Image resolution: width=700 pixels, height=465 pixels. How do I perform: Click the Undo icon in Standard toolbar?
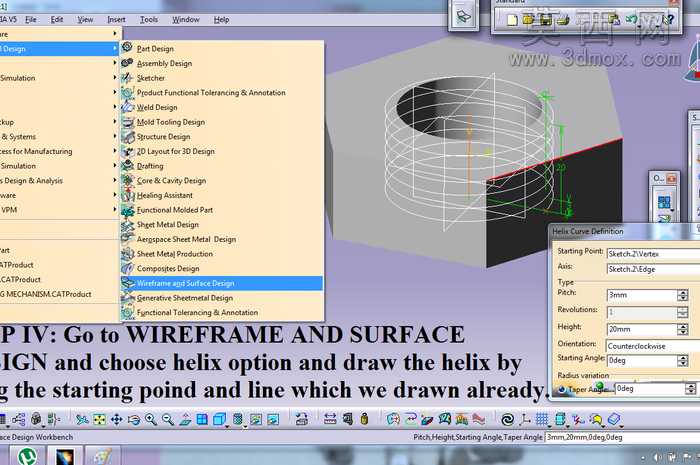631,20
